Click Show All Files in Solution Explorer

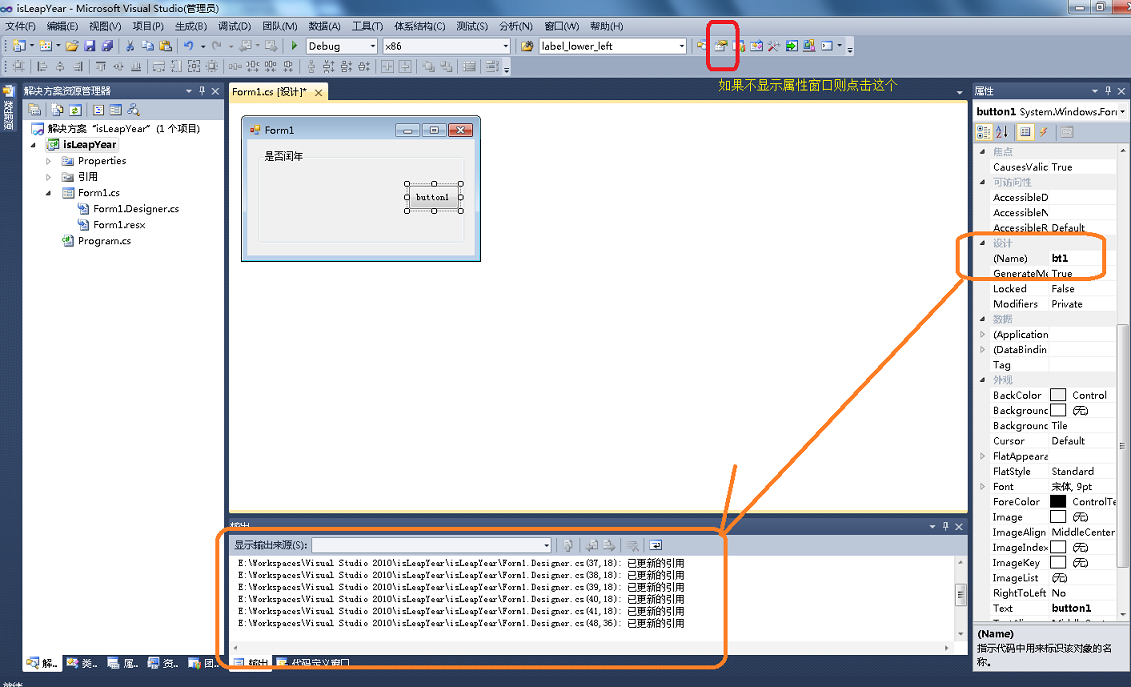click(x=57, y=110)
